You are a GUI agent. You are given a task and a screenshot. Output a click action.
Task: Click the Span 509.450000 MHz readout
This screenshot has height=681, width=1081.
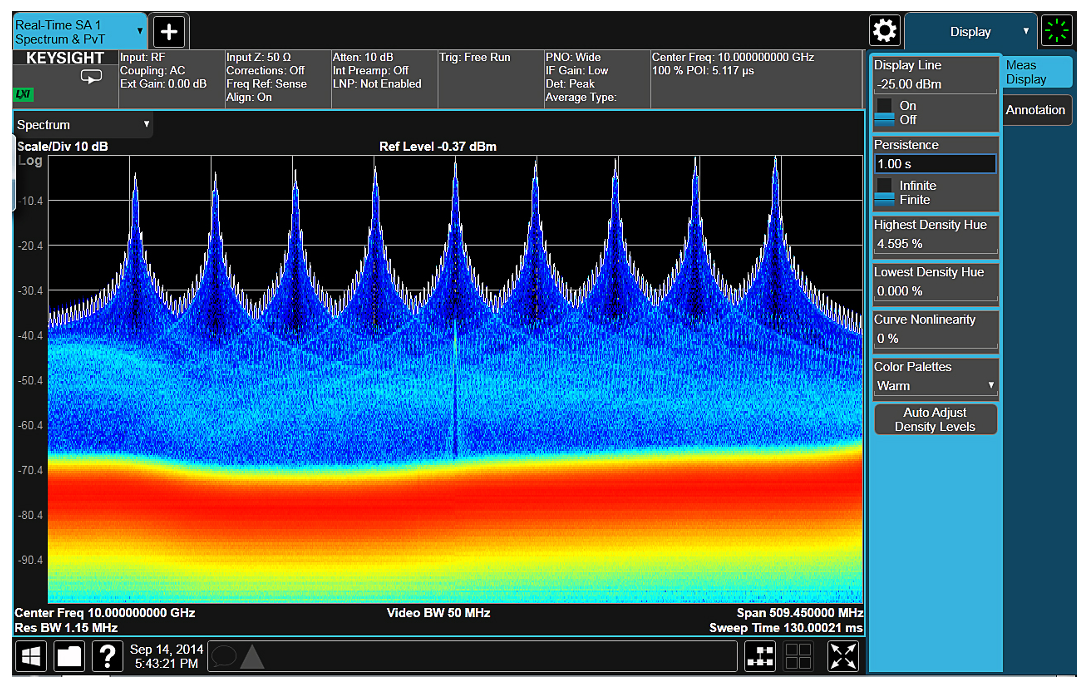pos(800,613)
